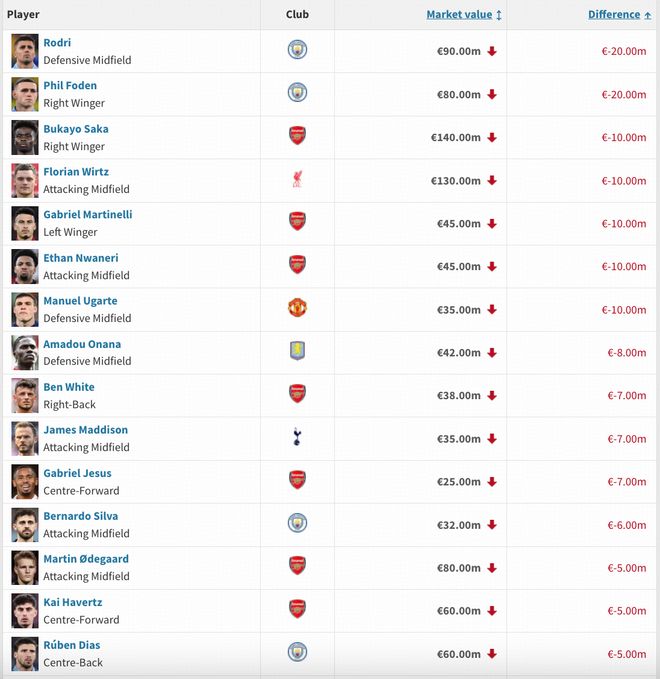Click Aston Villa crest in Amadou Onana row
This screenshot has height=679, width=660.
click(x=297, y=351)
